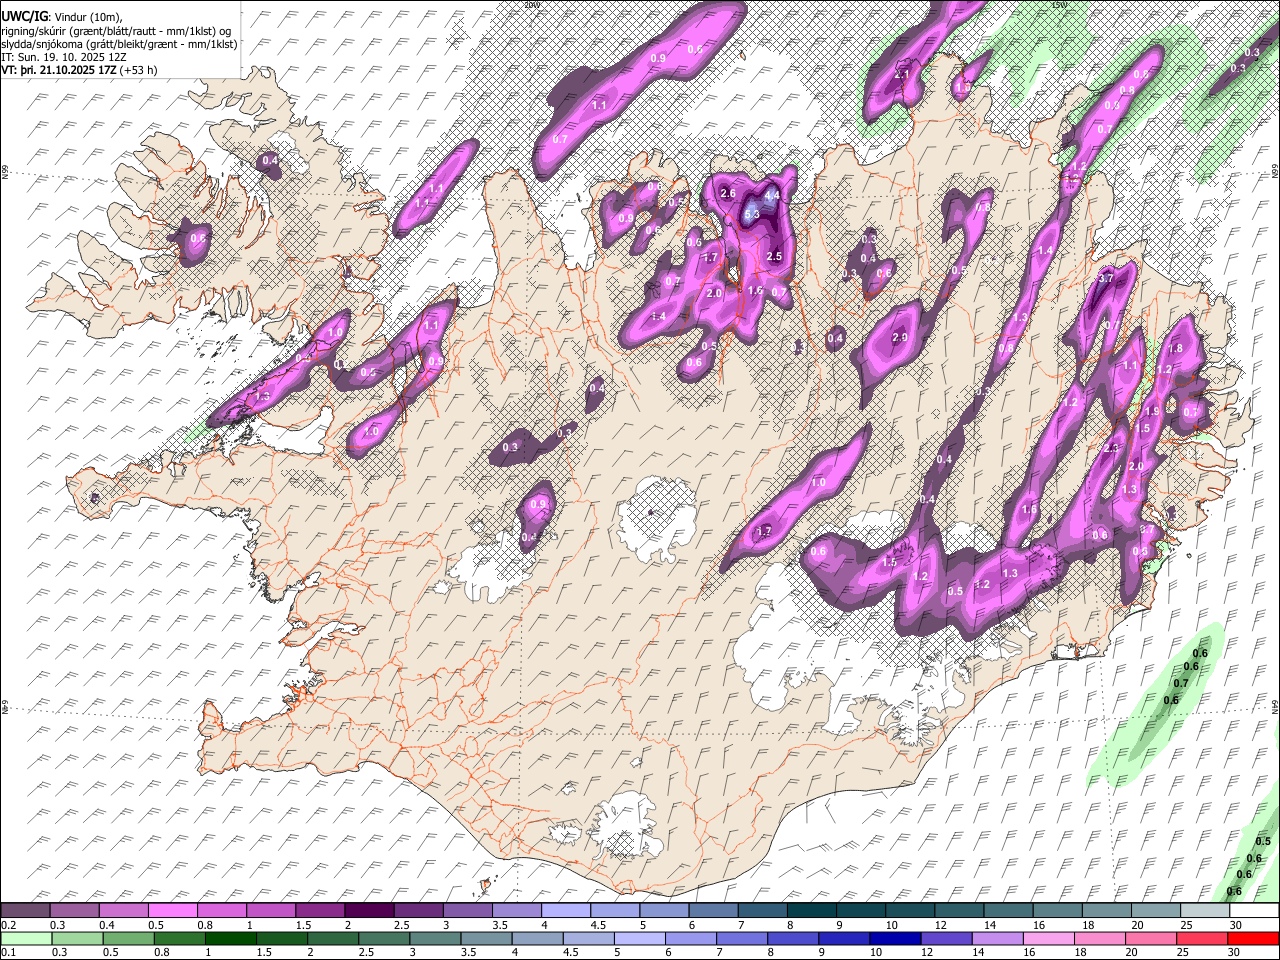Image resolution: width=1280 pixels, height=960 pixels.
Task: Click the '30' label in the upper legend row
Action: coord(1235,925)
